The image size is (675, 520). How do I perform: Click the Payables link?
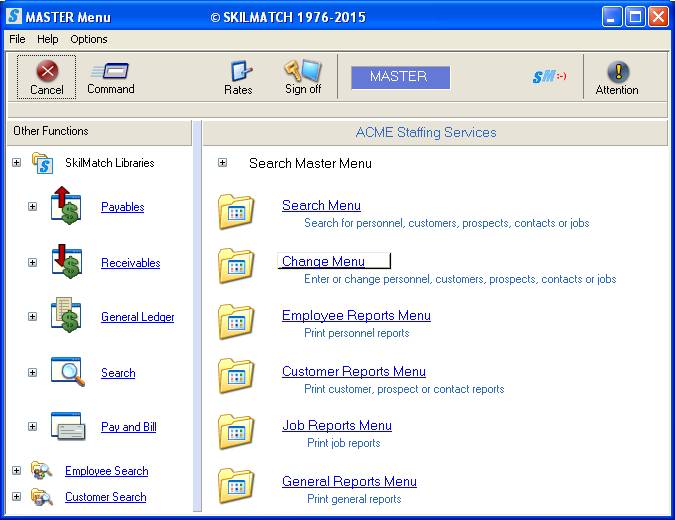pos(123,207)
